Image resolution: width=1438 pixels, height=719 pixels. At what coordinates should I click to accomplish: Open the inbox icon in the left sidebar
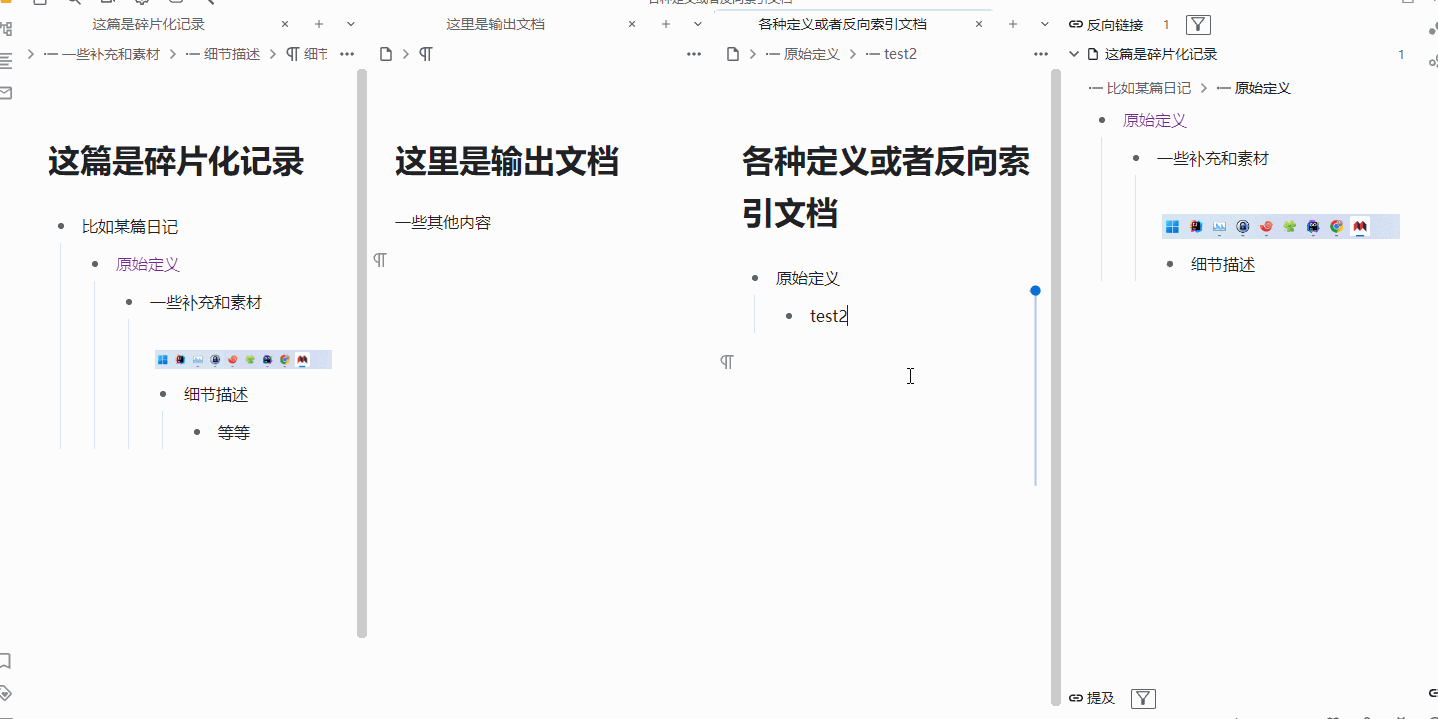7,90
